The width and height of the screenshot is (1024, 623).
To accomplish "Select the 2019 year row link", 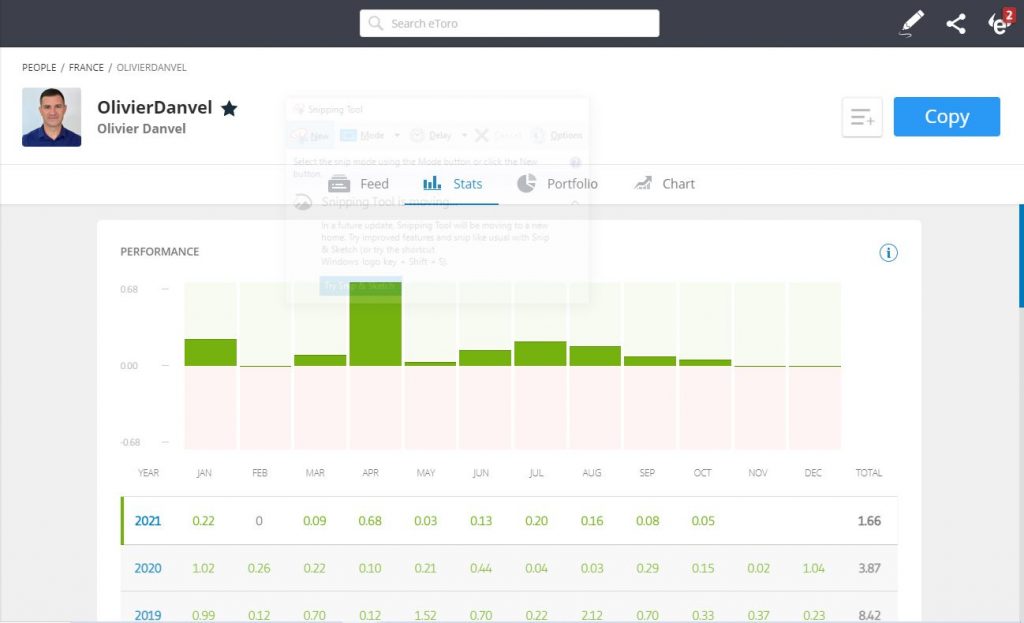I will click(148, 615).
